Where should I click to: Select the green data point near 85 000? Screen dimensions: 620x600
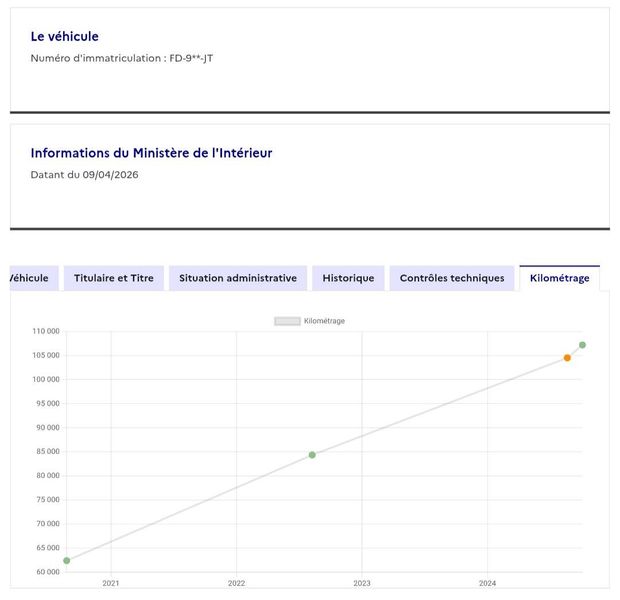point(312,455)
